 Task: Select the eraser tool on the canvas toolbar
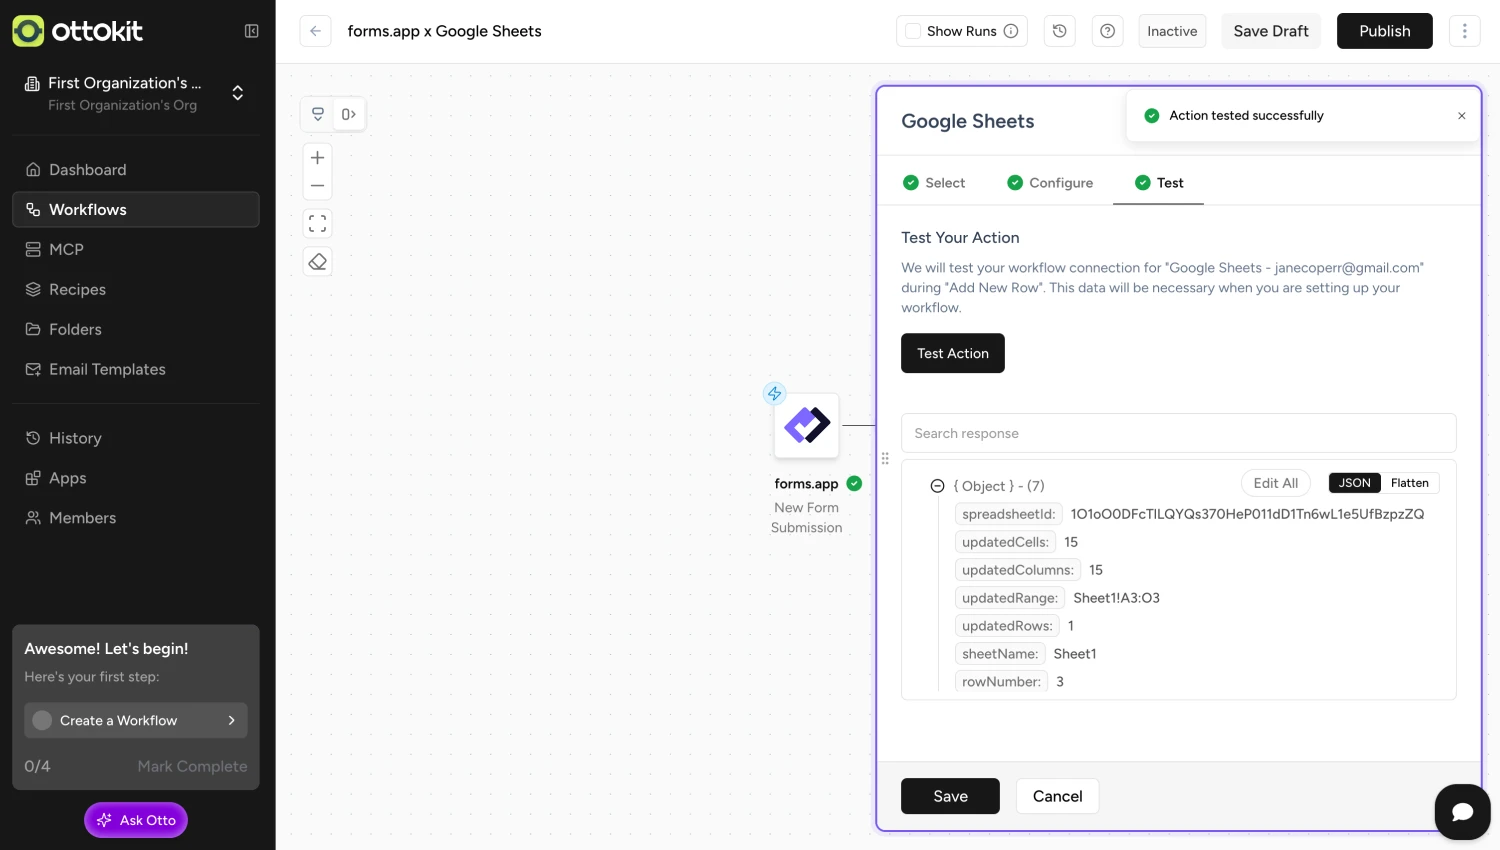pos(317,261)
